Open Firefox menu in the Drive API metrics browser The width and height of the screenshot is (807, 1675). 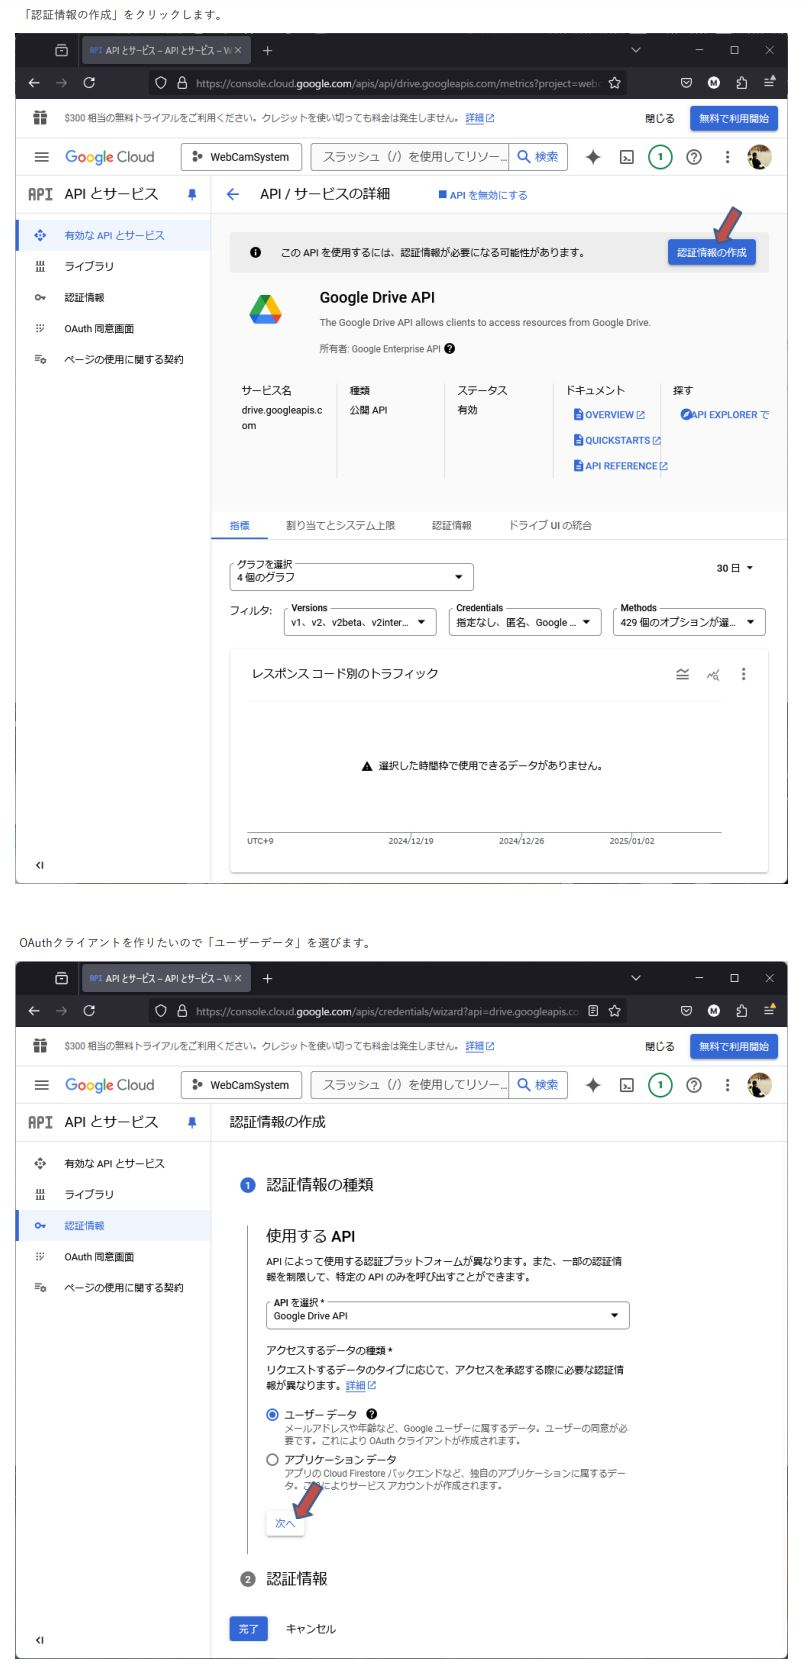(769, 83)
